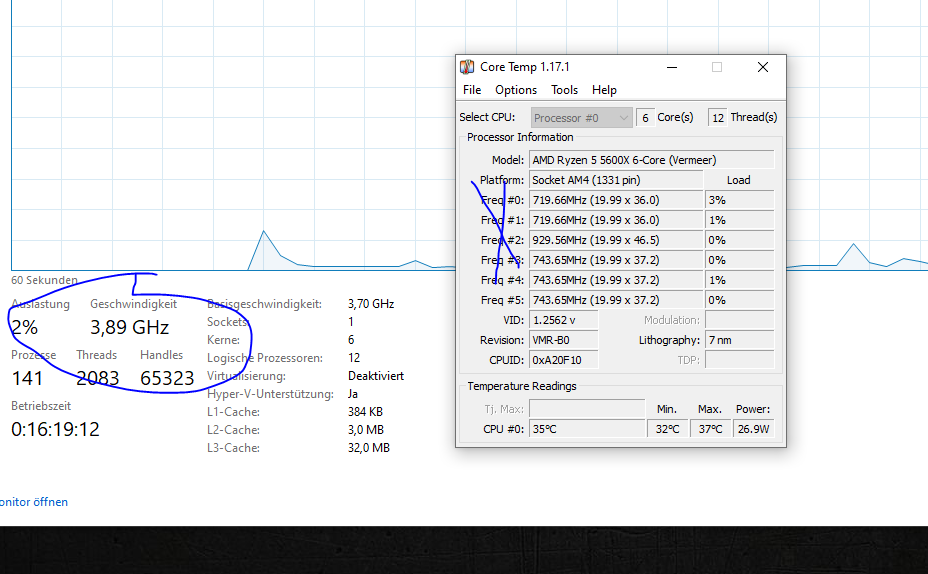Image resolution: width=928 pixels, height=574 pixels.
Task: Select the AMD Ryzen 5 Model field
Action: pos(651,160)
